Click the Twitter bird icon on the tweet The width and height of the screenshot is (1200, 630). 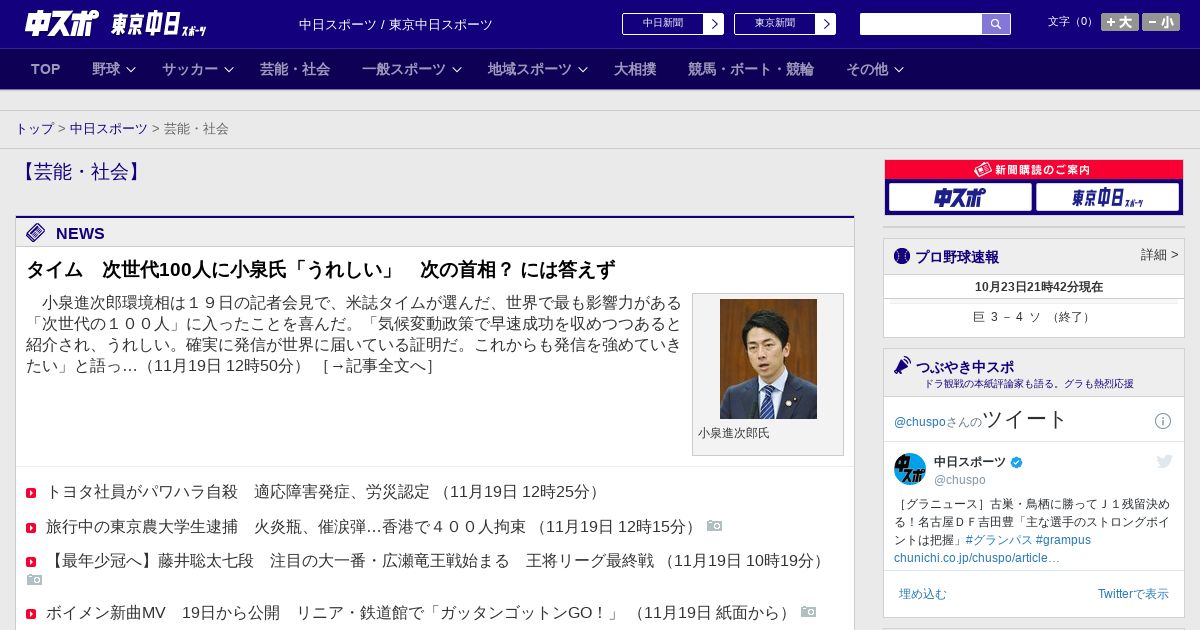[1164, 461]
